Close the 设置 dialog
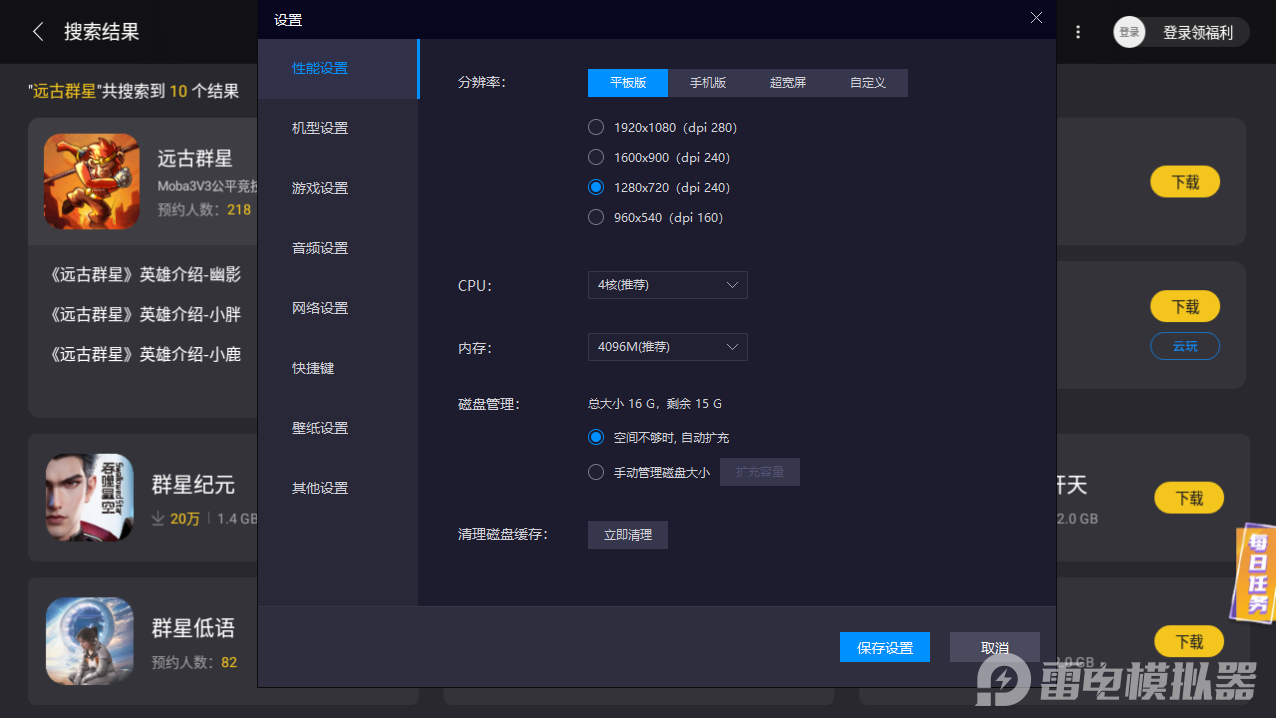This screenshot has height=718, width=1276. coord(1036,18)
